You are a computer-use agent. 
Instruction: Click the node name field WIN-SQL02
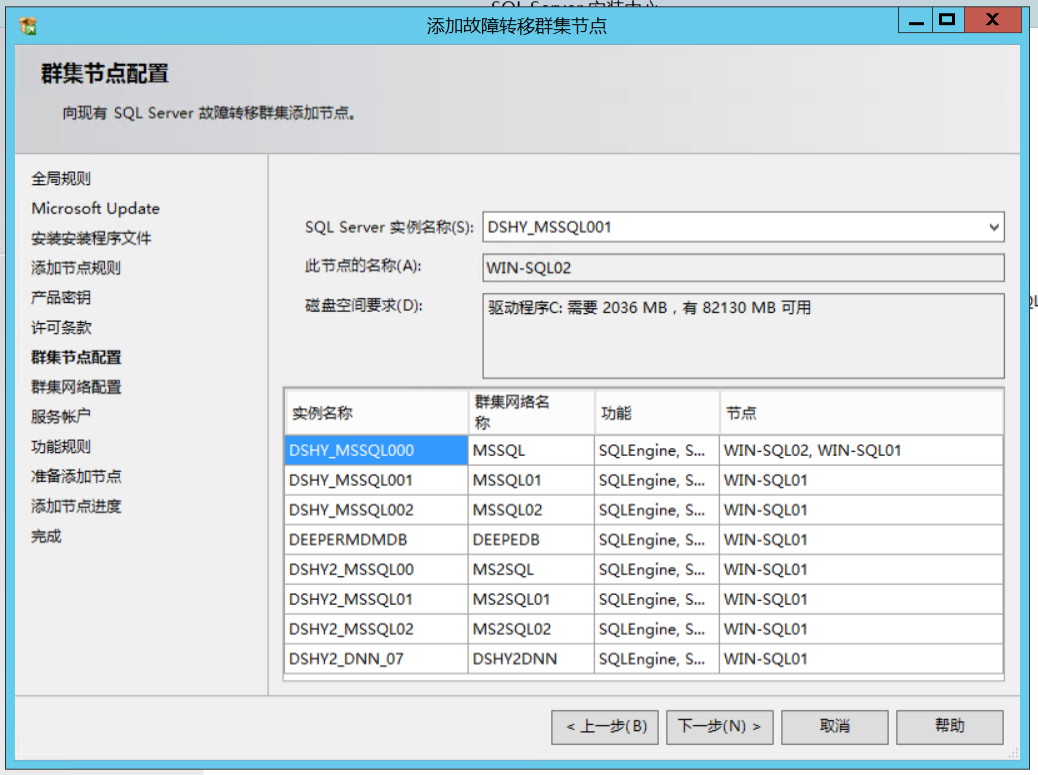(x=743, y=268)
